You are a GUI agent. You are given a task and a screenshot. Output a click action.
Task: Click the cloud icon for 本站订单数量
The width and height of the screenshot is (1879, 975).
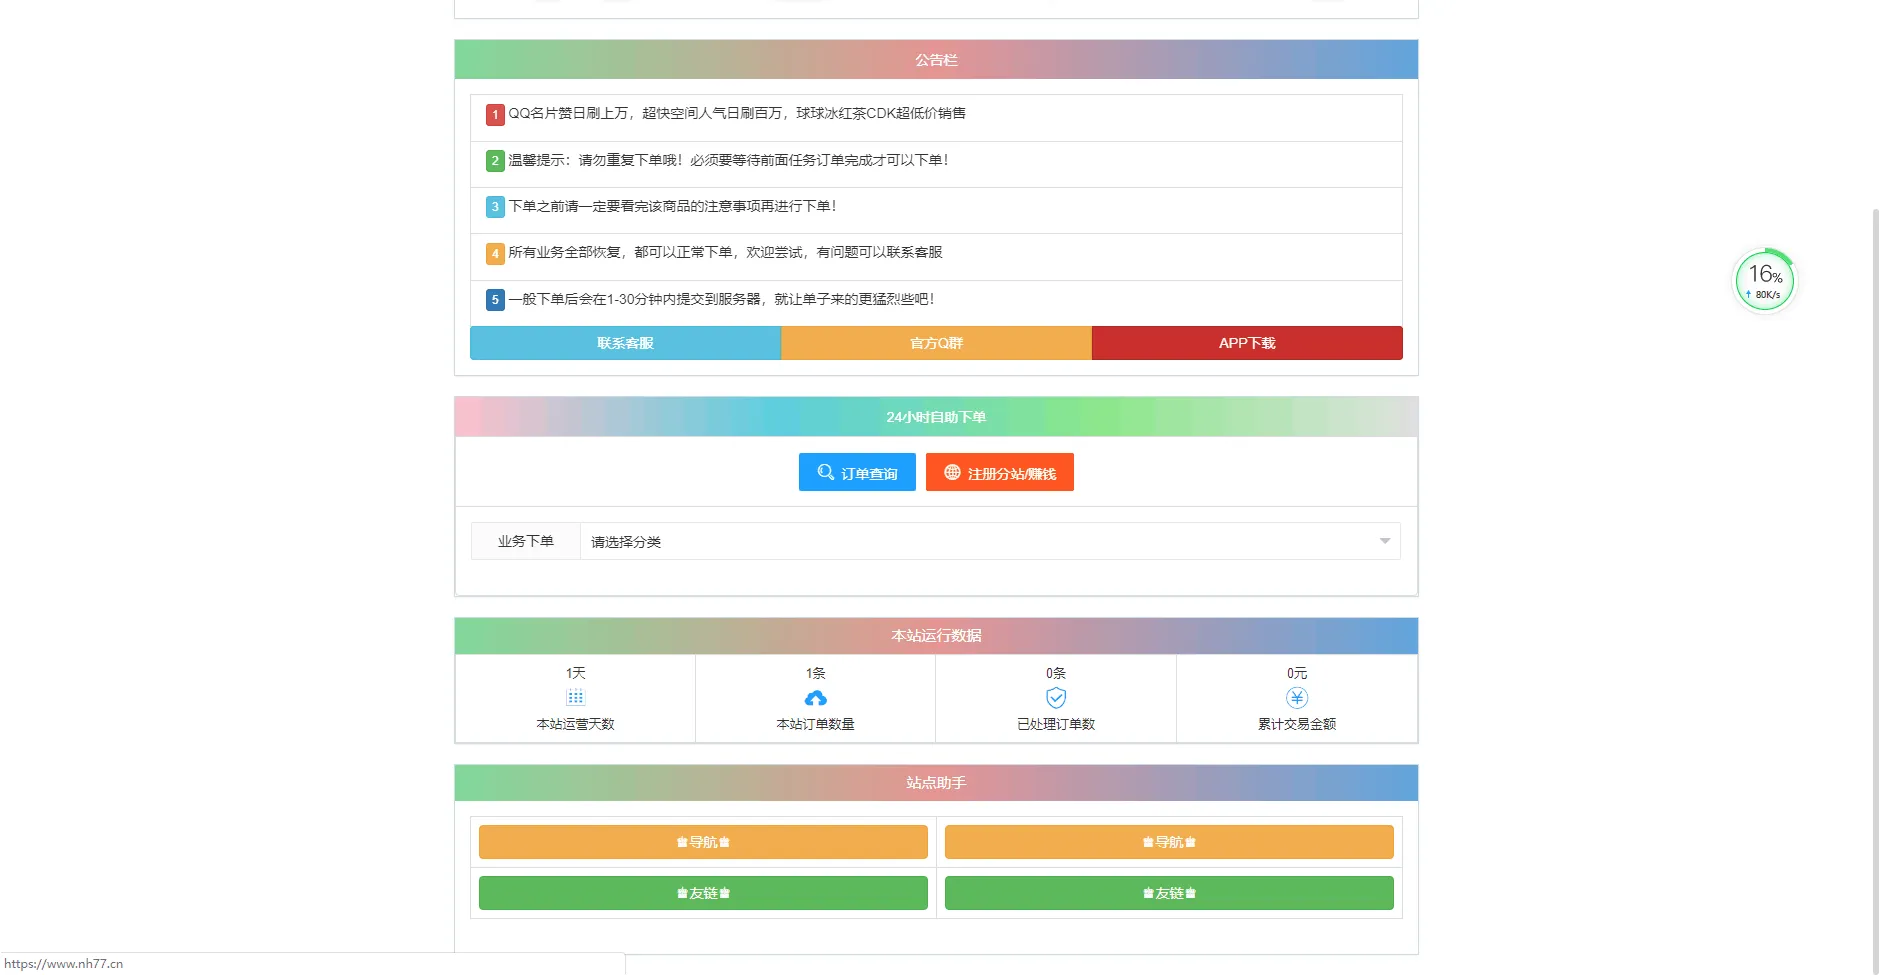pyautogui.click(x=815, y=698)
